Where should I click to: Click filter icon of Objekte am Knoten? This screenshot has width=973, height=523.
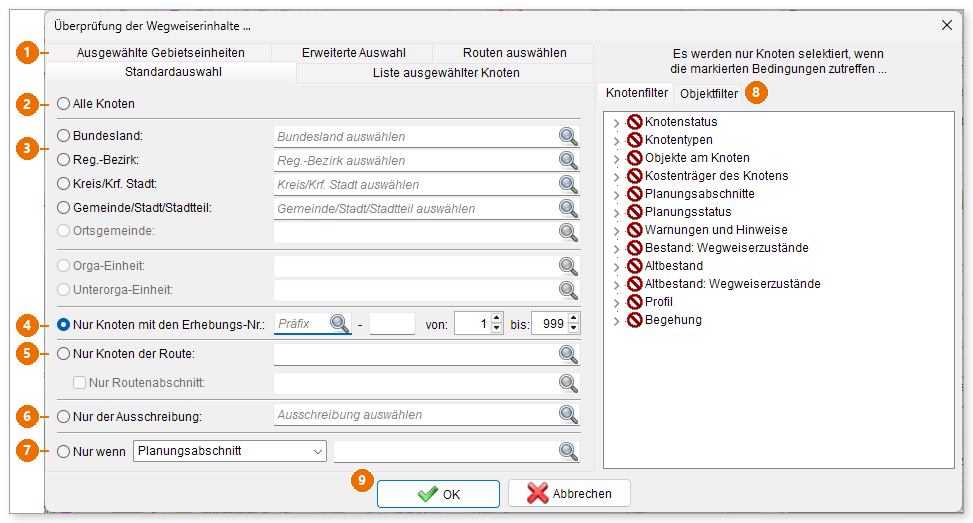point(634,158)
